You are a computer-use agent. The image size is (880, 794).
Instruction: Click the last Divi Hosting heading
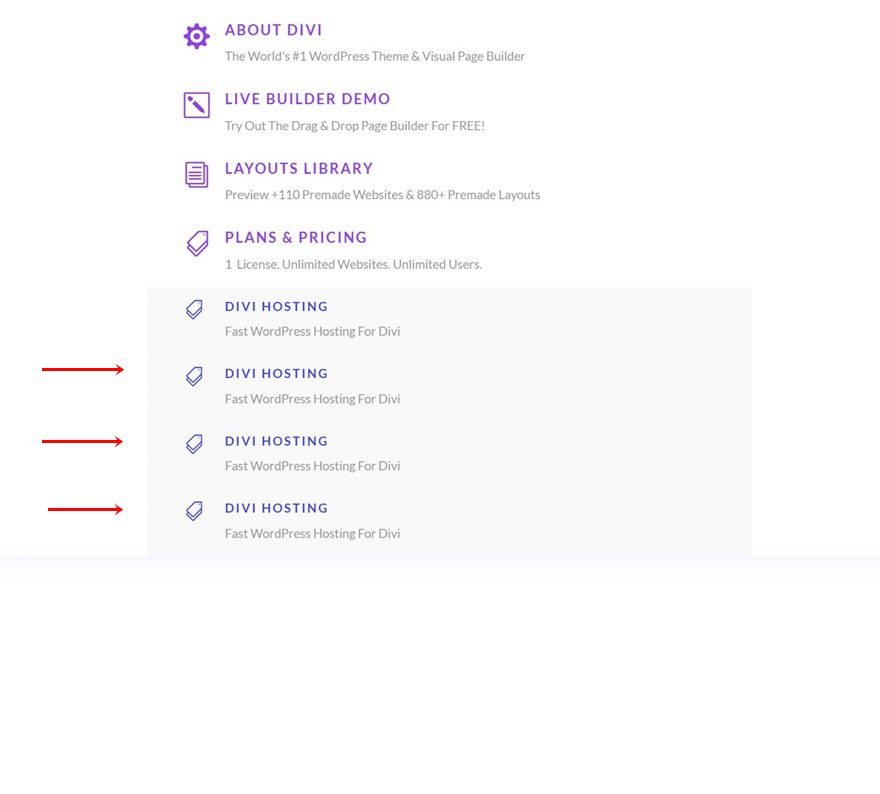276,508
